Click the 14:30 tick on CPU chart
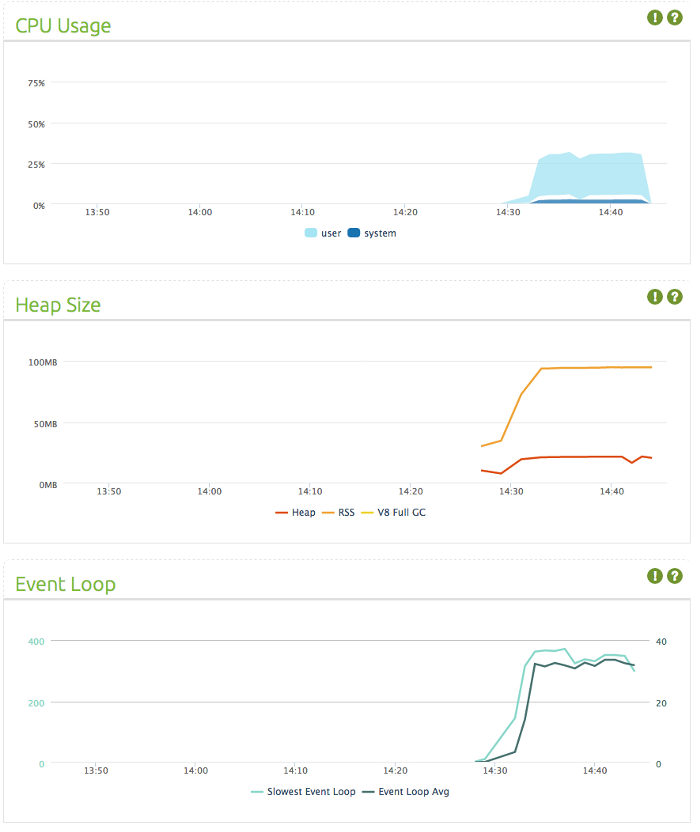 tap(508, 212)
